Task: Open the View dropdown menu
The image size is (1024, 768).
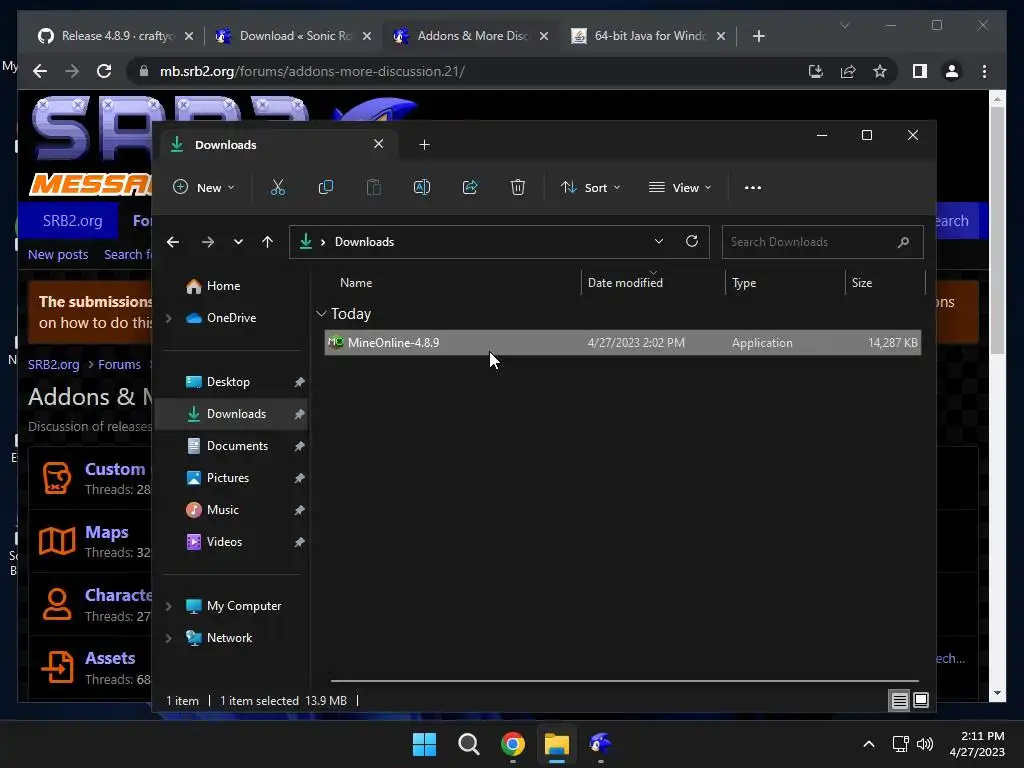Action: click(680, 187)
